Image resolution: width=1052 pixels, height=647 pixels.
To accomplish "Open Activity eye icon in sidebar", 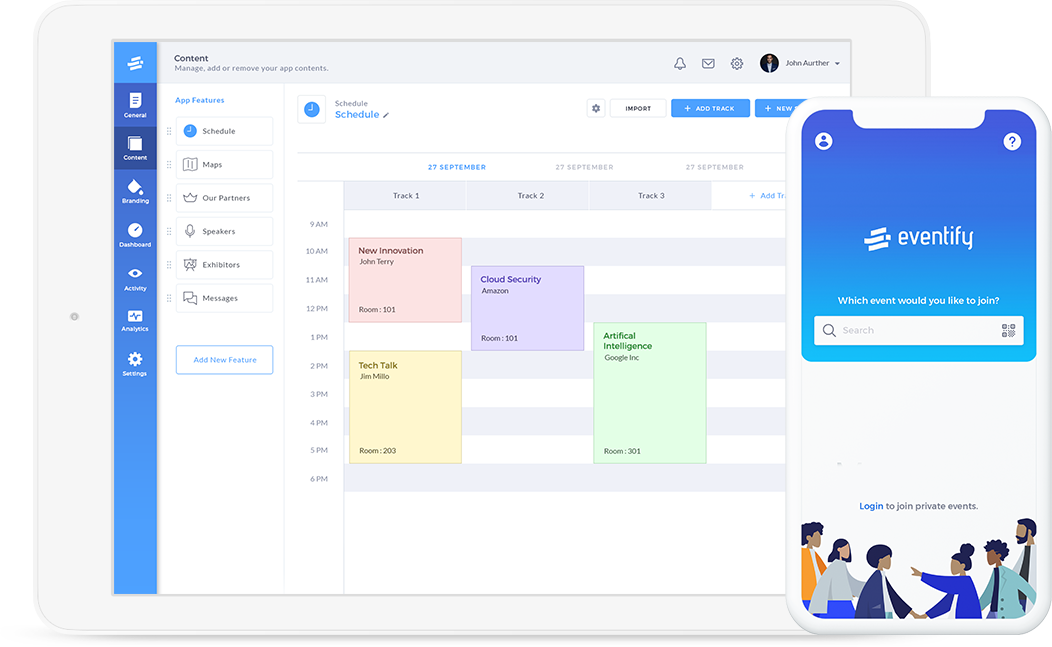I will click(x=135, y=278).
